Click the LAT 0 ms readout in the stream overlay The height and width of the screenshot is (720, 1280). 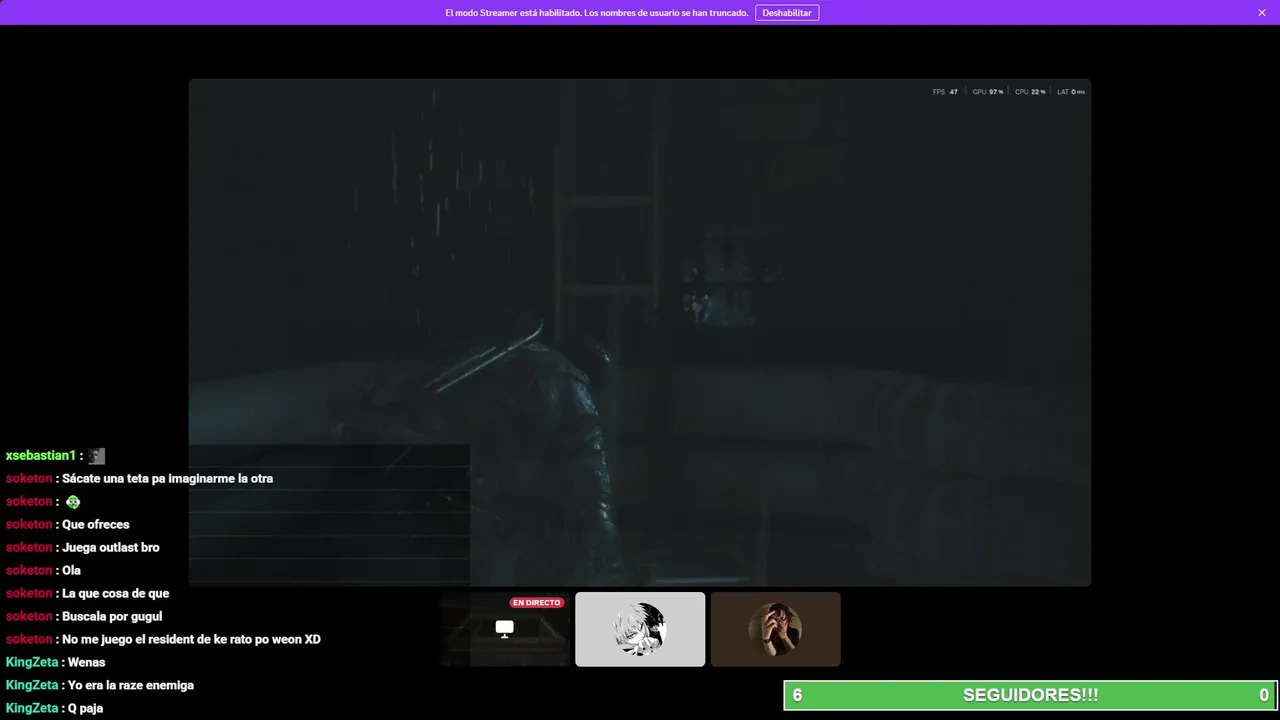[1071, 92]
